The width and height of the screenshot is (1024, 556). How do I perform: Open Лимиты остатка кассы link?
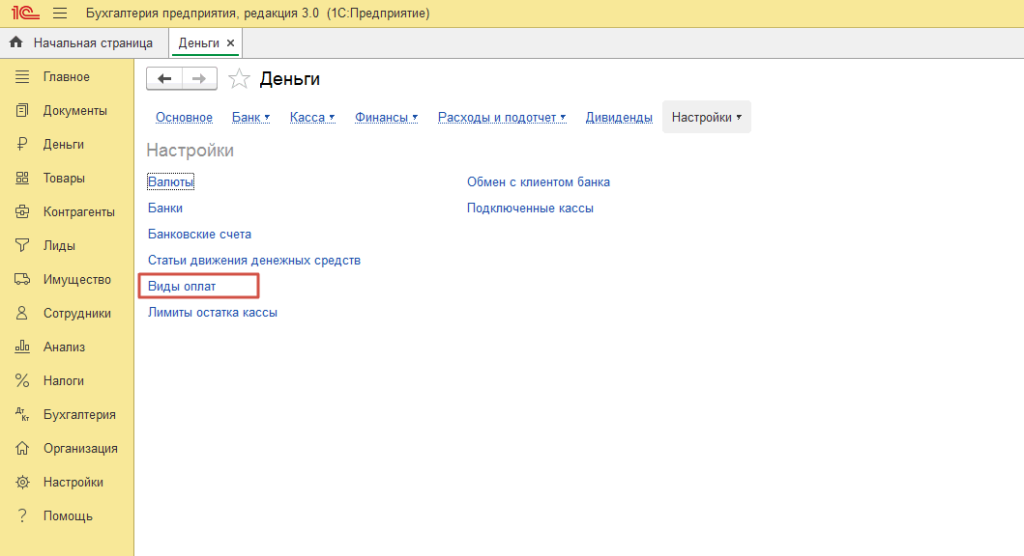[212, 312]
